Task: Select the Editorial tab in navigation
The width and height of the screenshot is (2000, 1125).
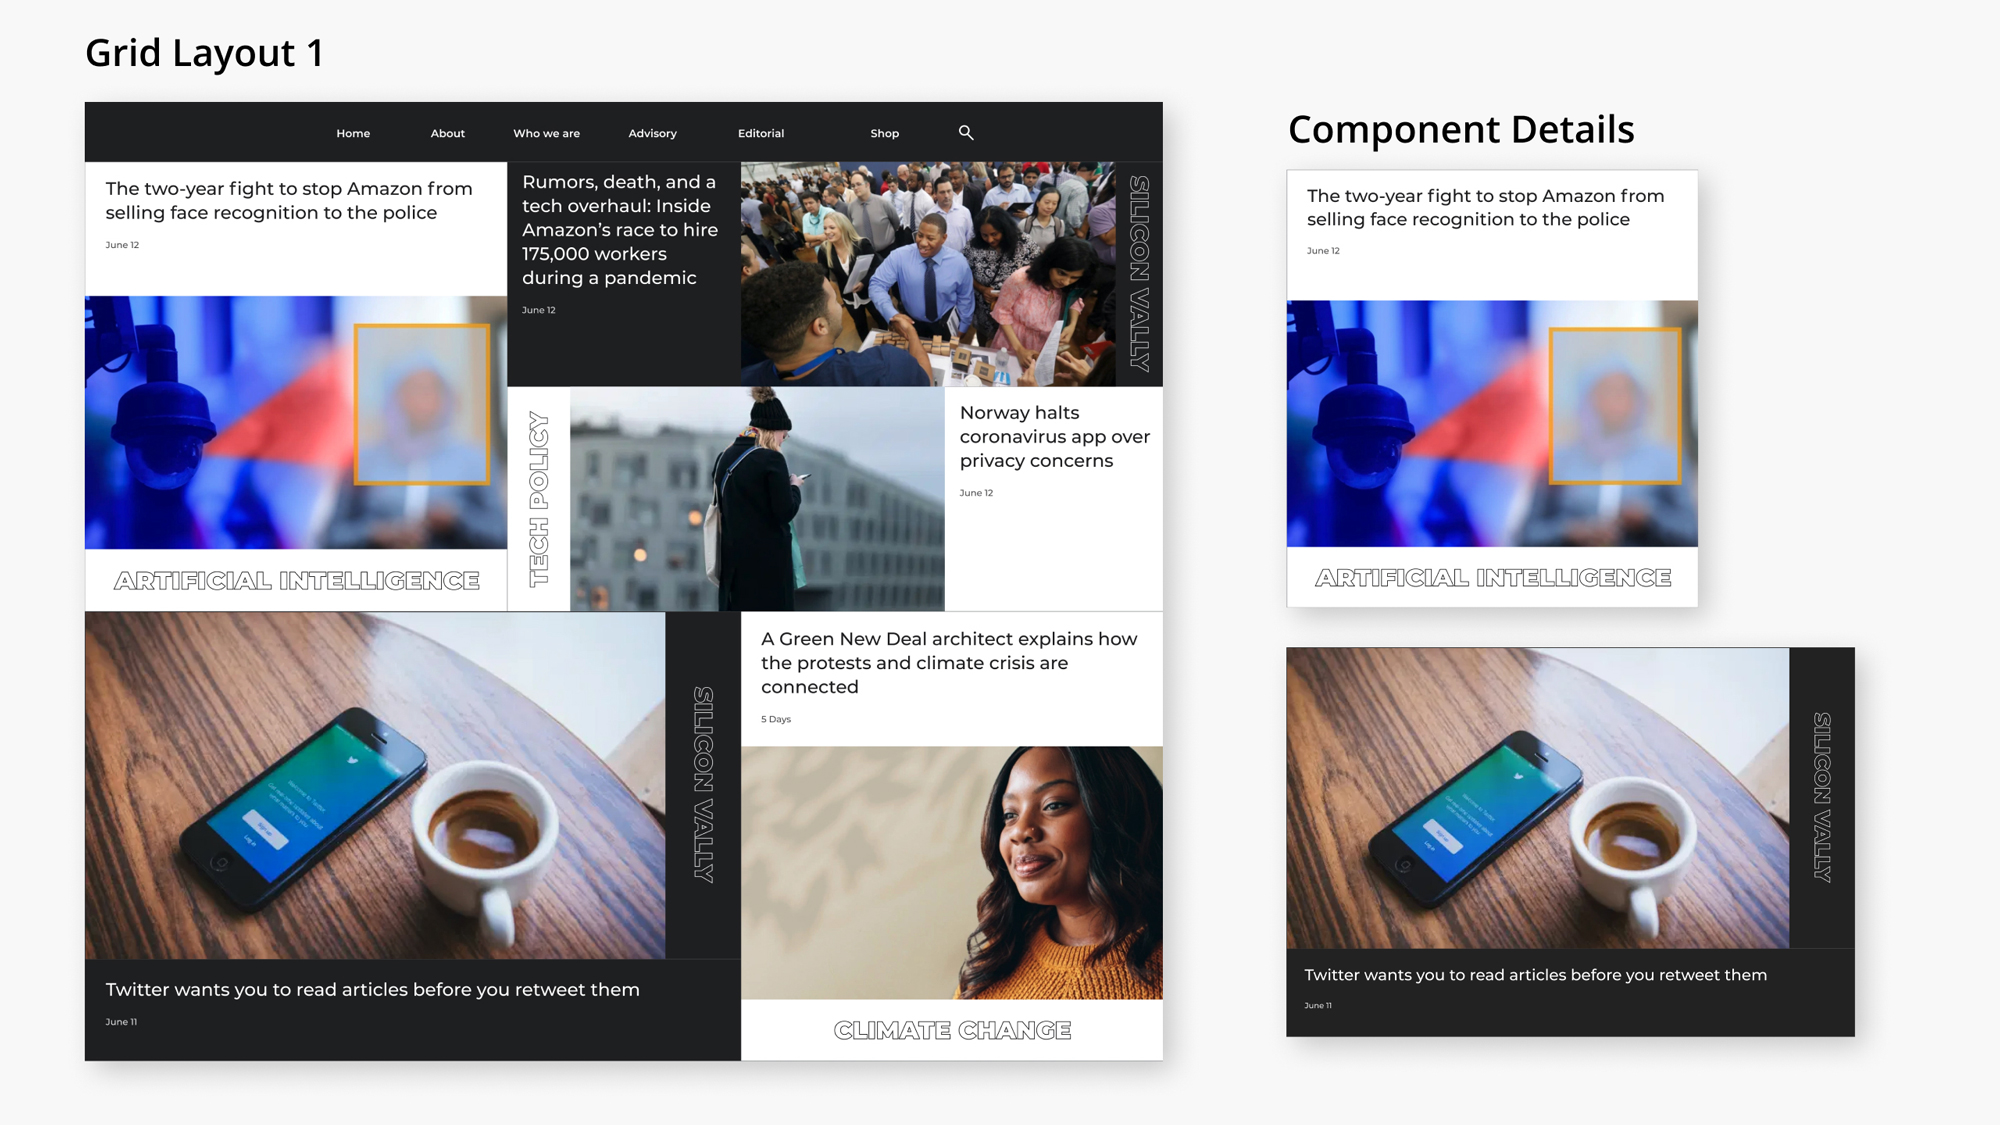Action: (761, 132)
